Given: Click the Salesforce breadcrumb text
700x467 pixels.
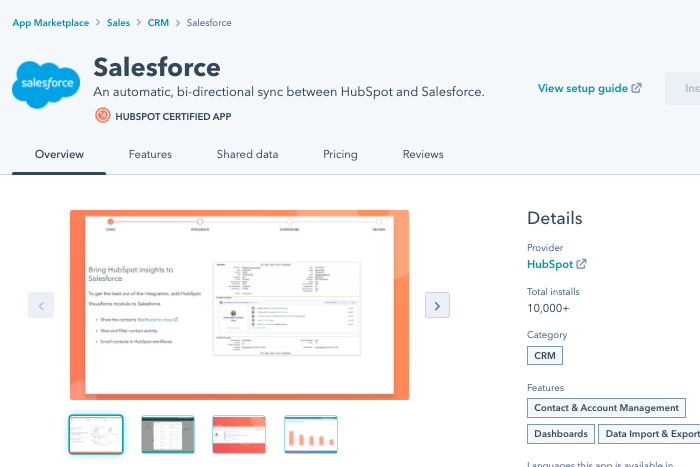Looking at the screenshot, I should 209,23.
